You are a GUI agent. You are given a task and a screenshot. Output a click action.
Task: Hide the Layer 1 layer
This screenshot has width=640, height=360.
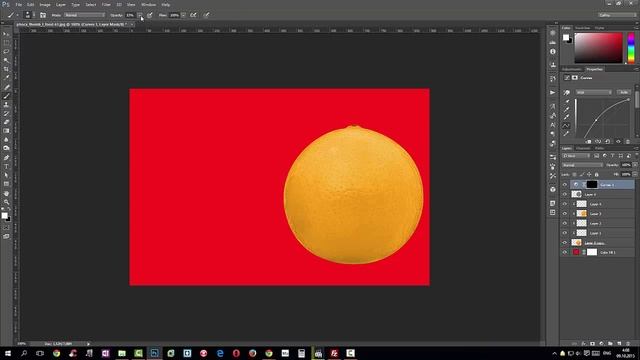pyautogui.click(x=565, y=233)
